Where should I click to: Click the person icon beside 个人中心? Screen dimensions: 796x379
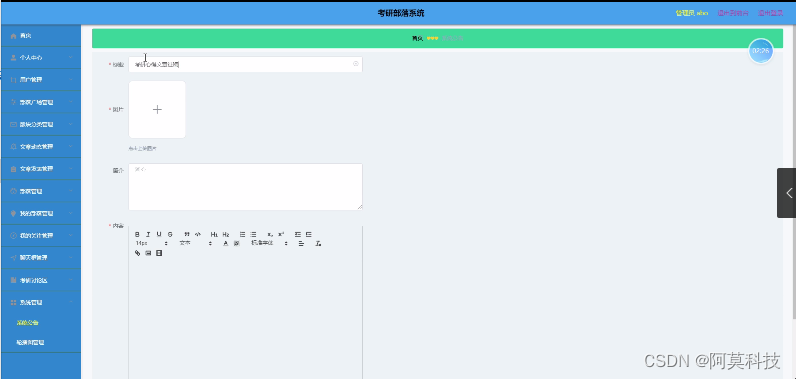[13, 58]
